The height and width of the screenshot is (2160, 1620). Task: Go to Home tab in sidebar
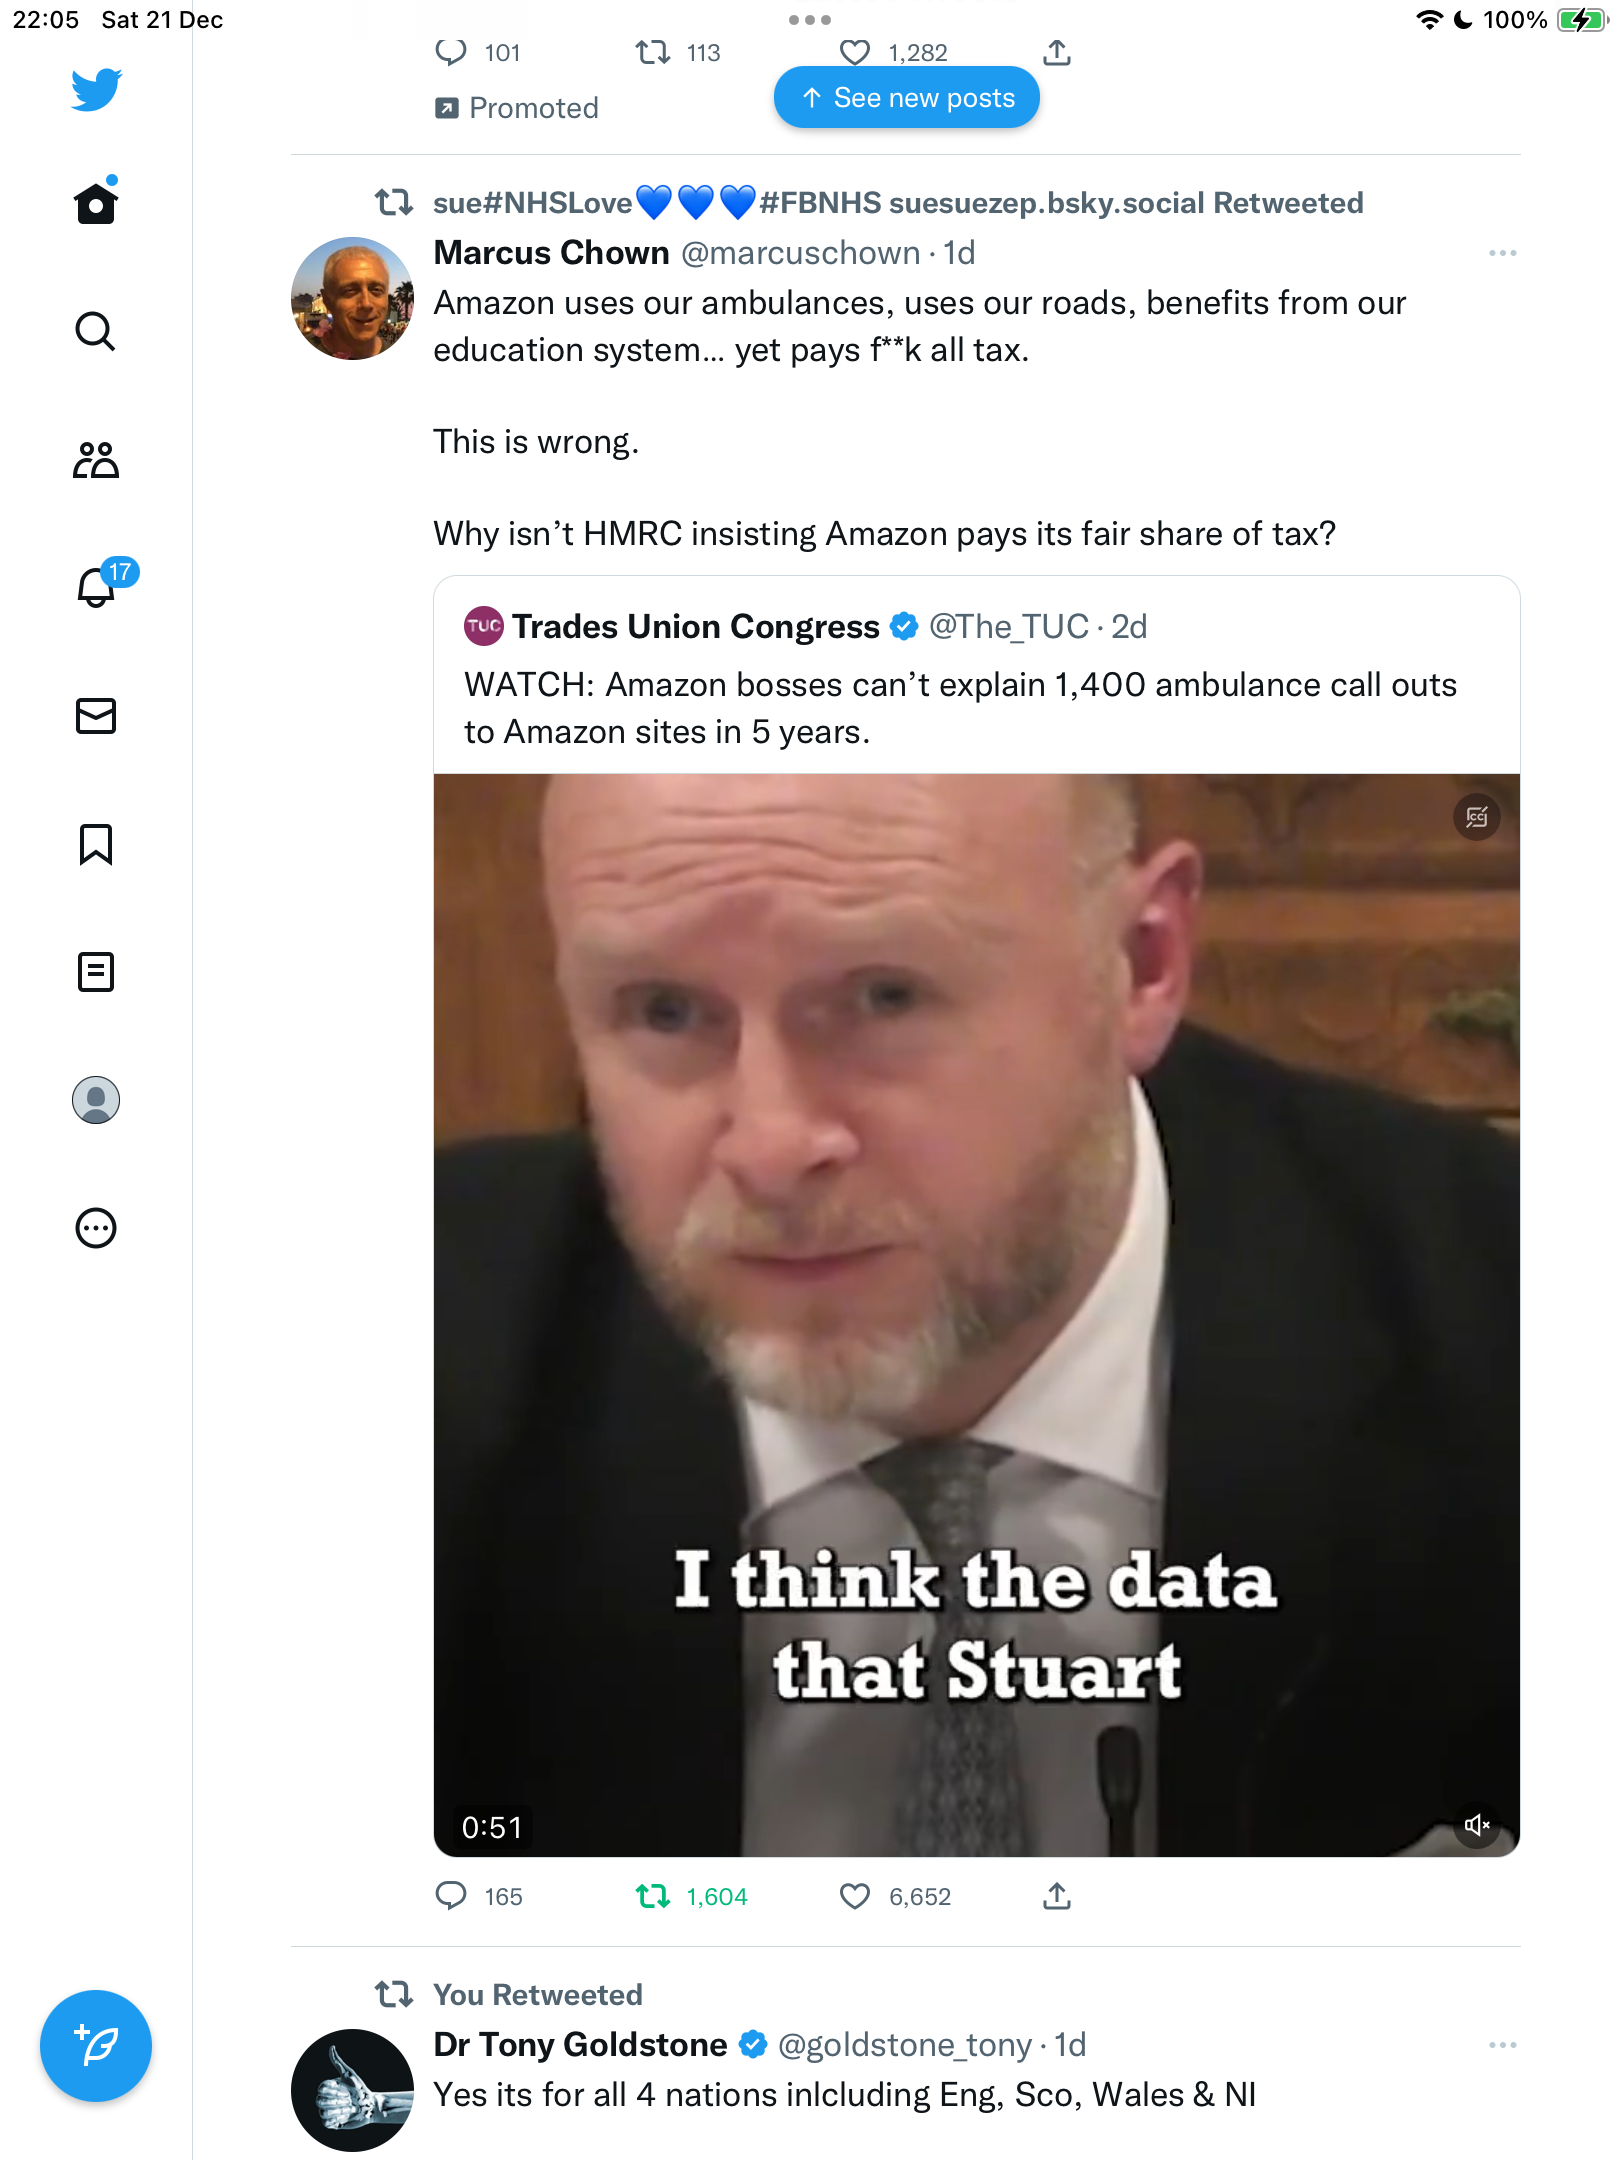(96, 203)
